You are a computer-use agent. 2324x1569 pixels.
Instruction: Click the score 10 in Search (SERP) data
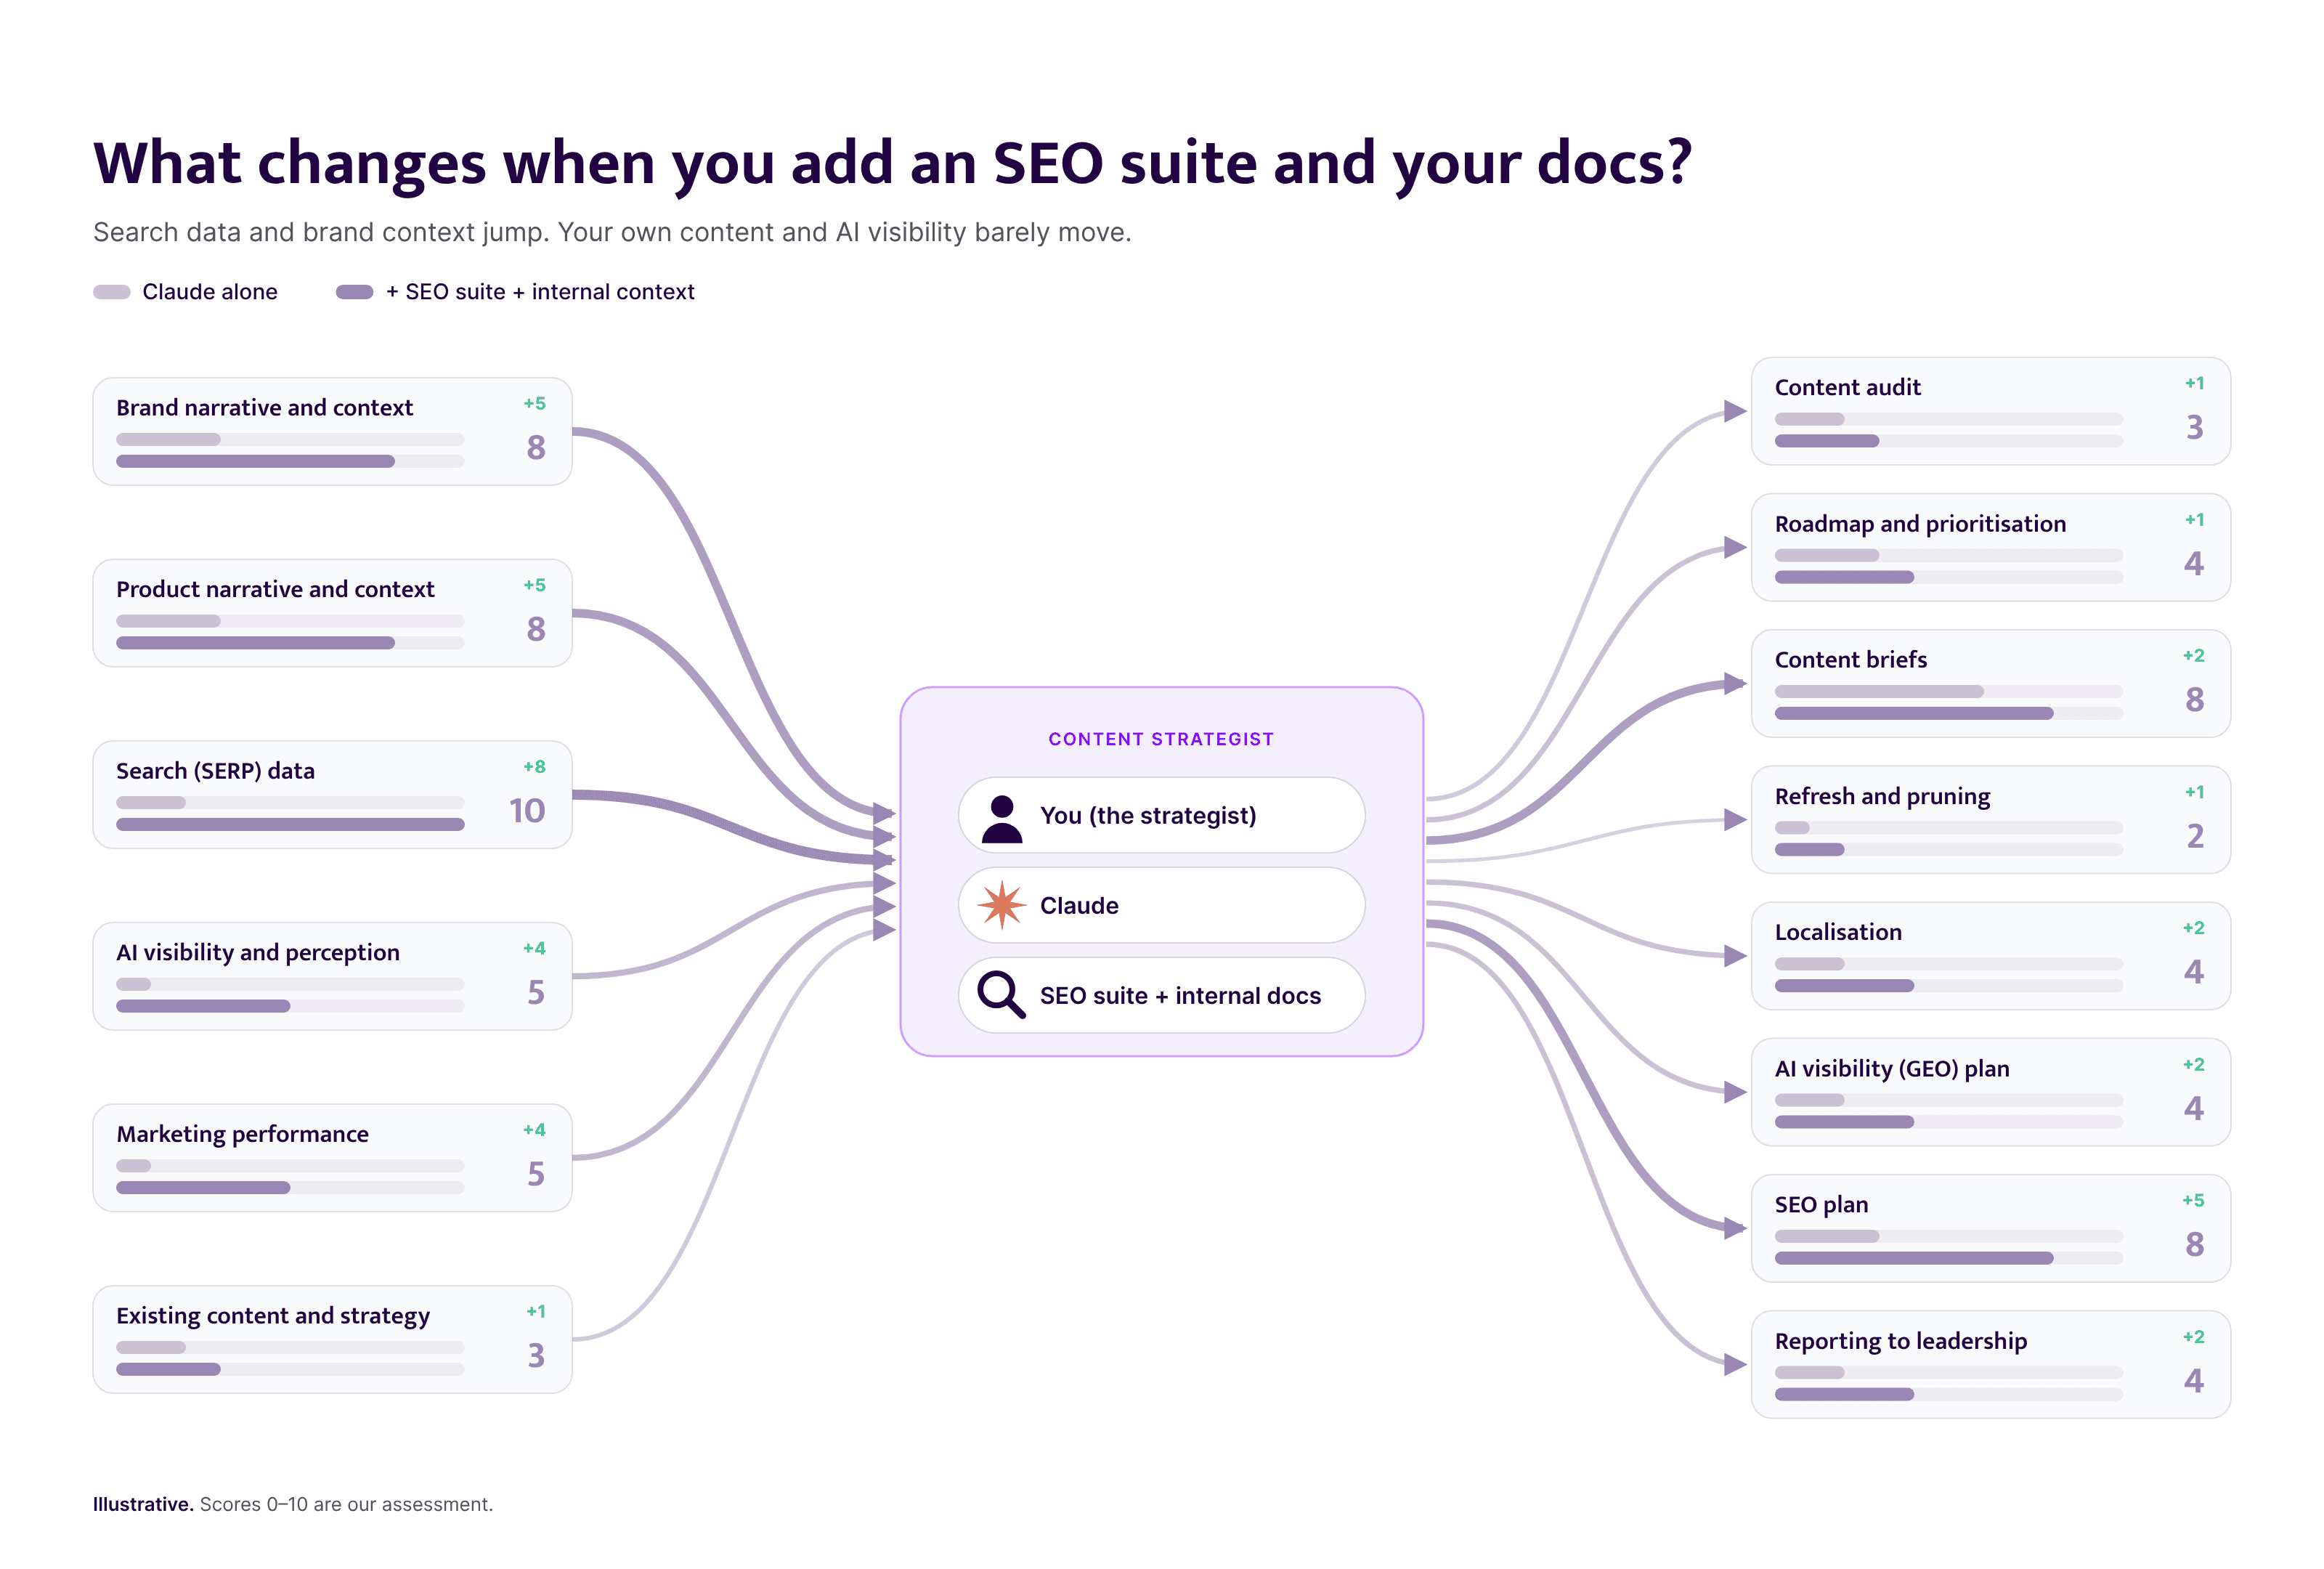click(527, 811)
